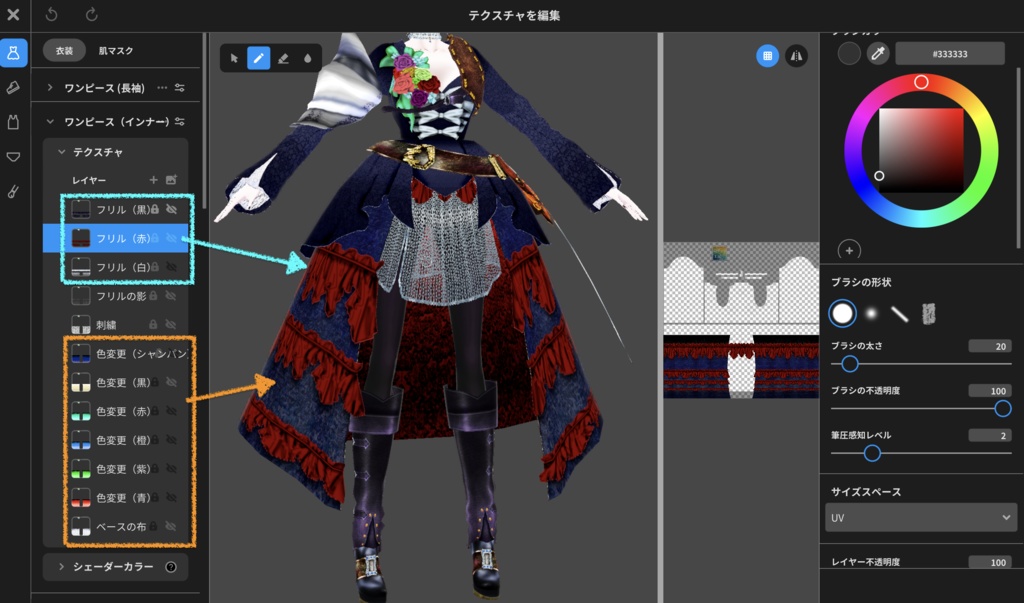1024x603 pixels.
Task: Open the dress category in the left sidebar
Action: coord(14,53)
